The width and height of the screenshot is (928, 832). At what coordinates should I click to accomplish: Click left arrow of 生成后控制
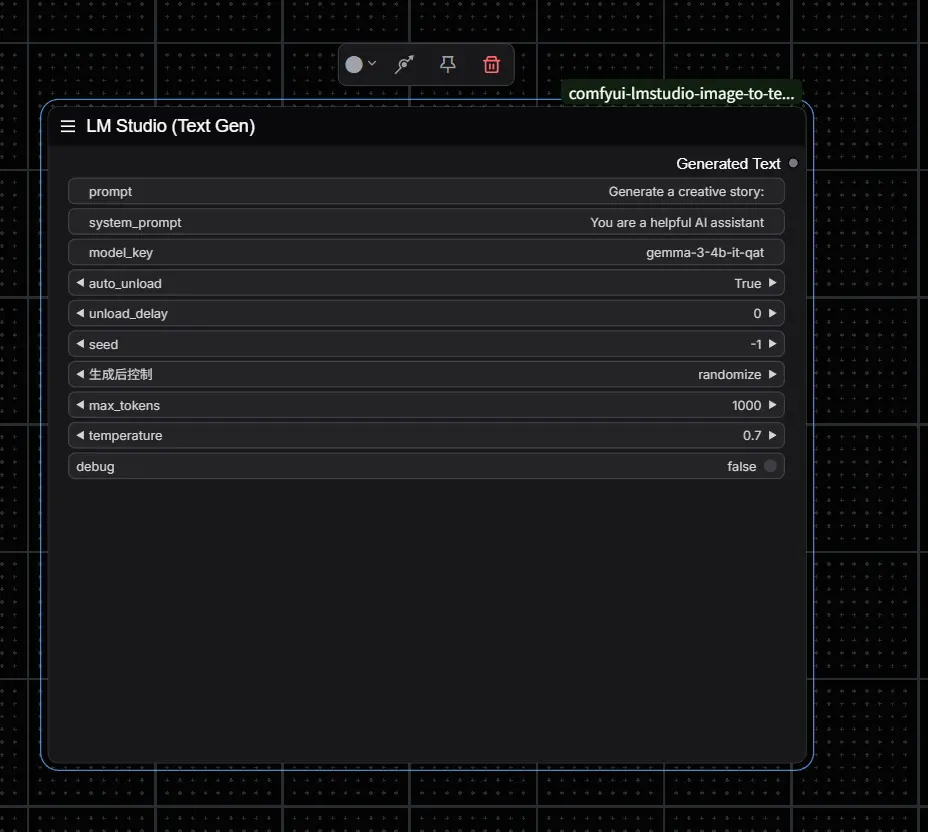coord(80,374)
